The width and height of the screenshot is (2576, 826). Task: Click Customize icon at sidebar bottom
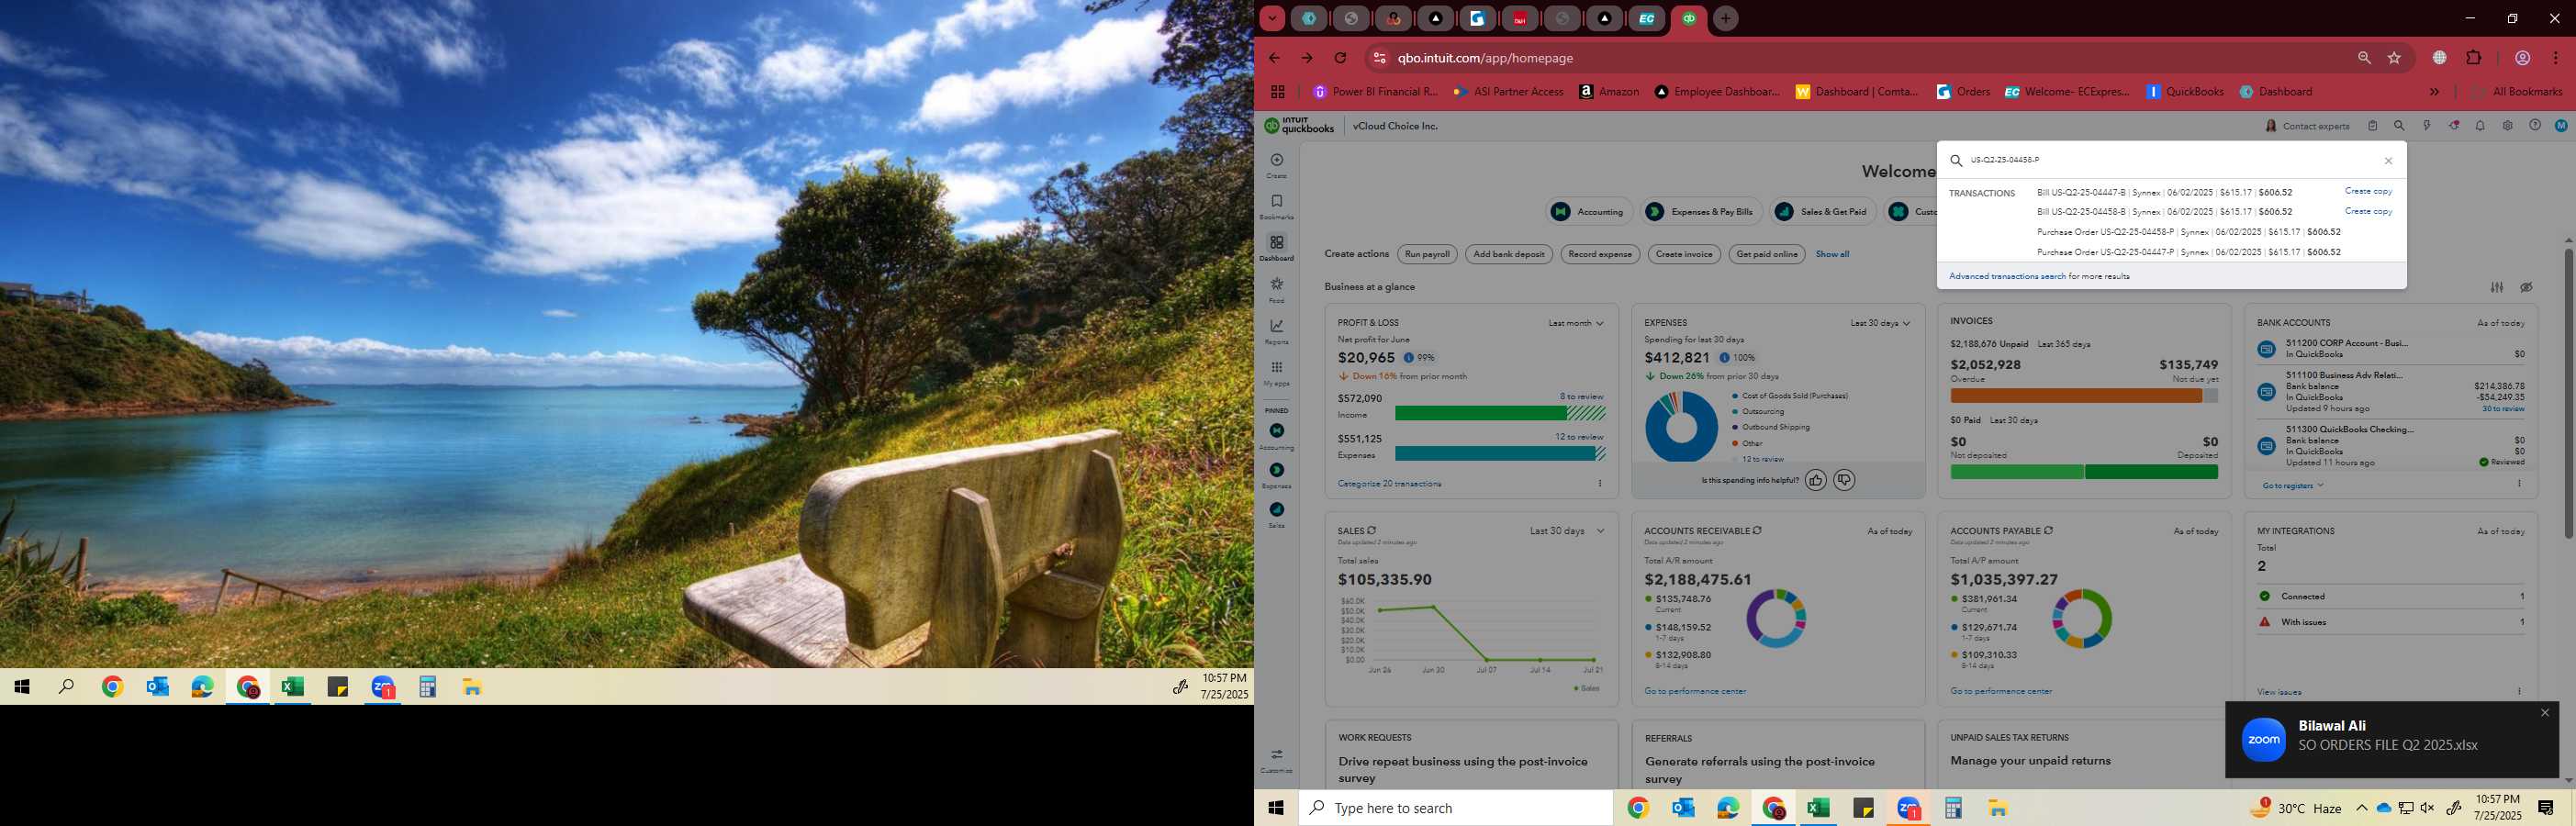(1276, 755)
